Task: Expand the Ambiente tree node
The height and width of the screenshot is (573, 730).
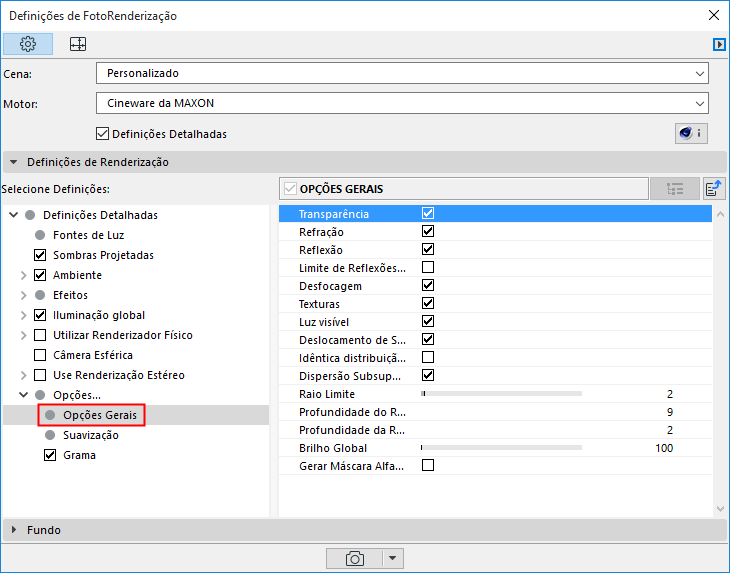Action: (23, 275)
